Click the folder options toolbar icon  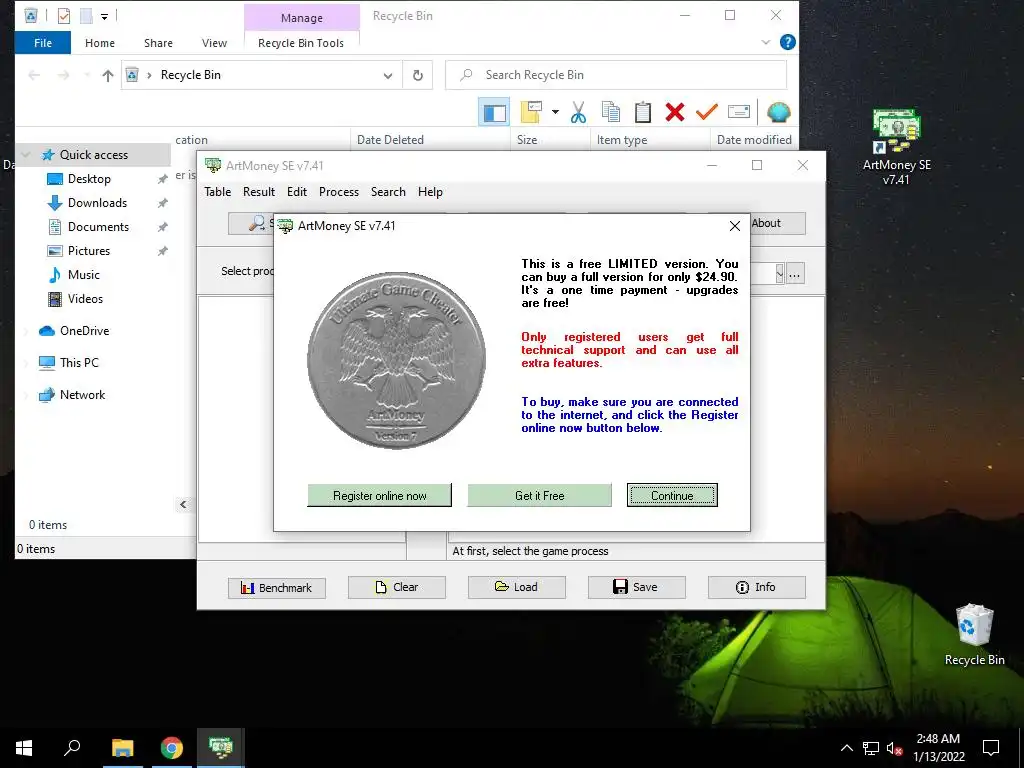click(x=532, y=112)
